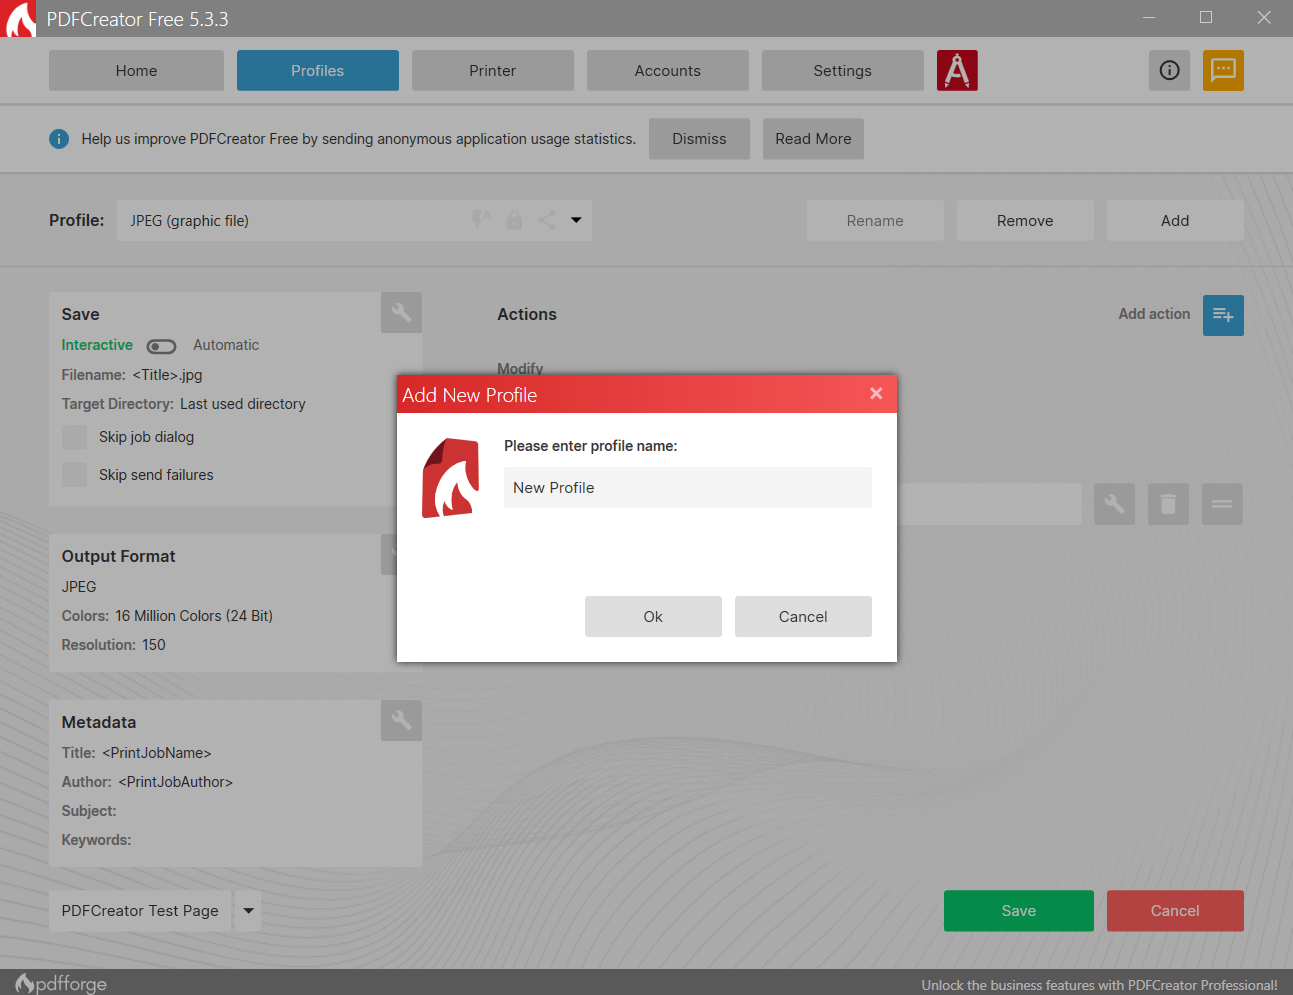This screenshot has width=1293, height=995.
Task: Go to the Home tab
Action: (136, 71)
